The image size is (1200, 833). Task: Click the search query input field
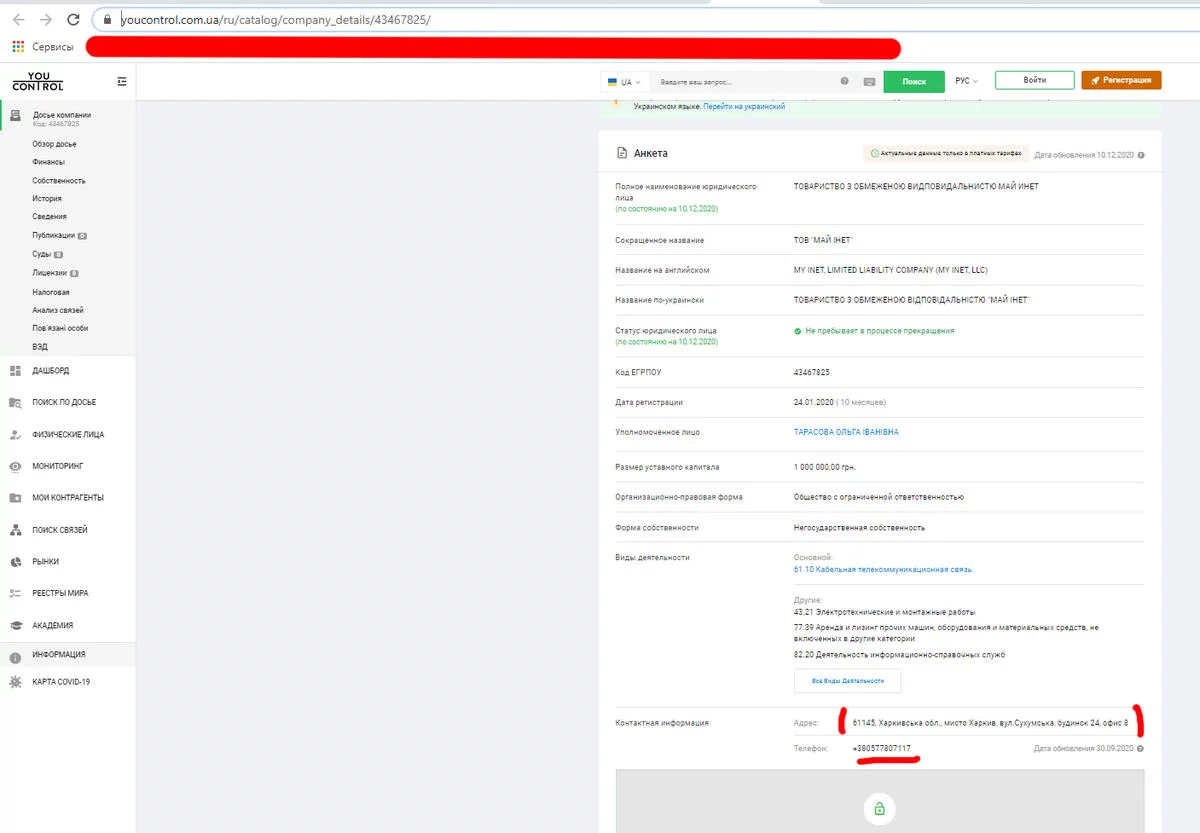click(745, 82)
